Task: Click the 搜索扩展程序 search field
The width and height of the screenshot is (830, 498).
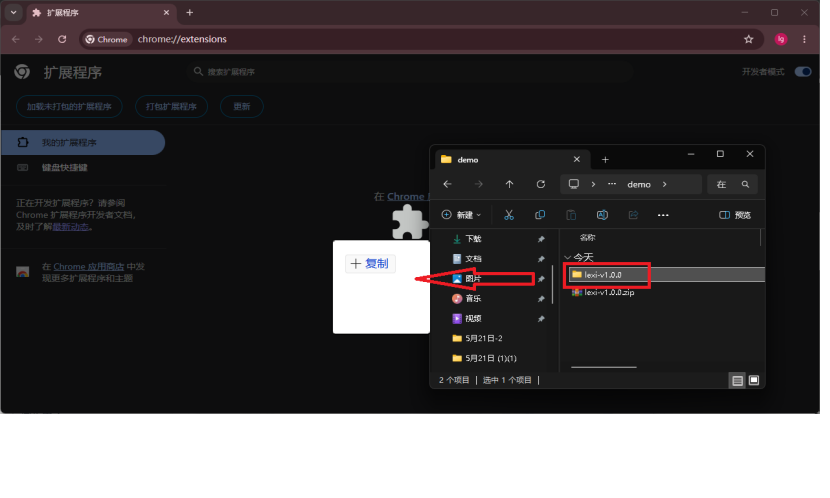Action: pyautogui.click(x=410, y=72)
